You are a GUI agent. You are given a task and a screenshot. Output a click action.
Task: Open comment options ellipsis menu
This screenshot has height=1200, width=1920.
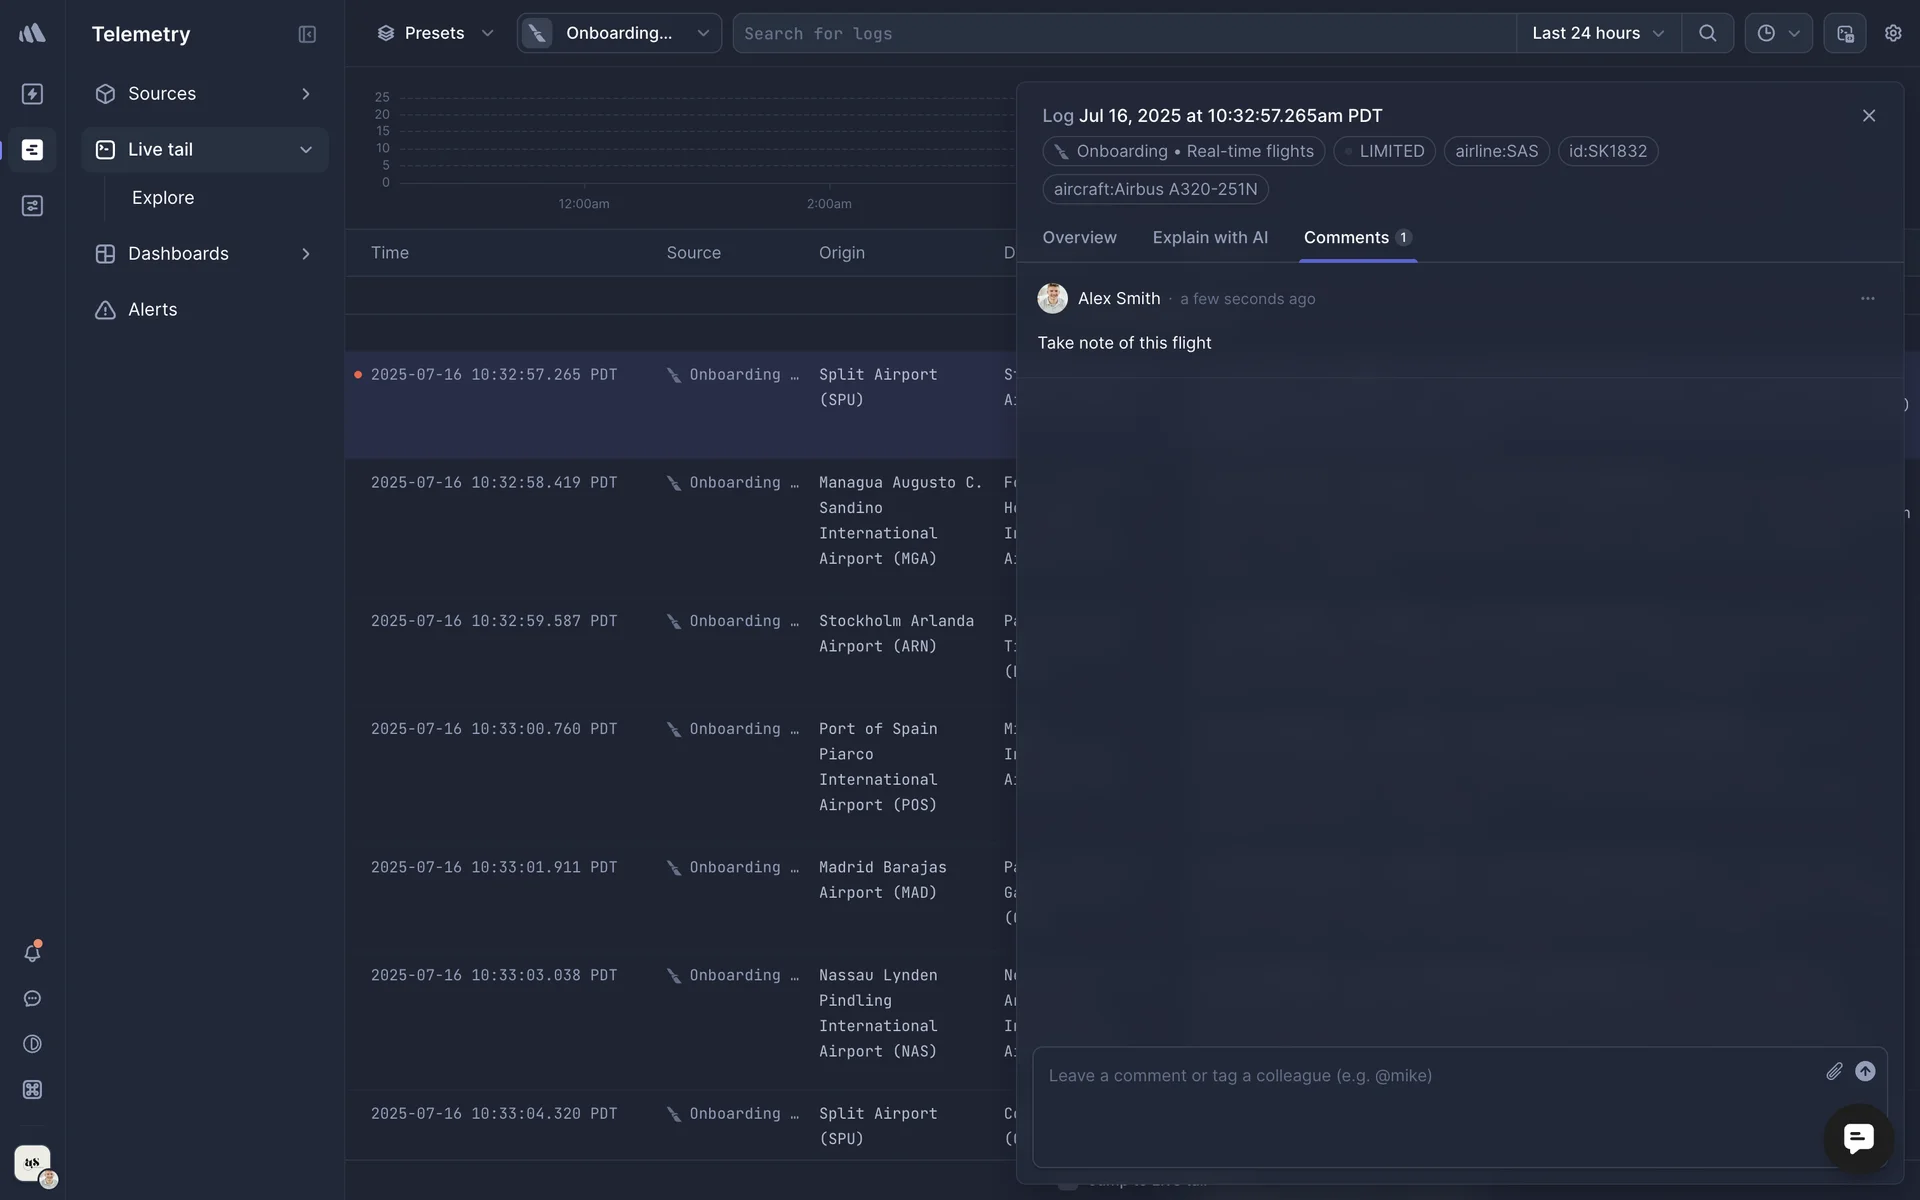(1867, 299)
